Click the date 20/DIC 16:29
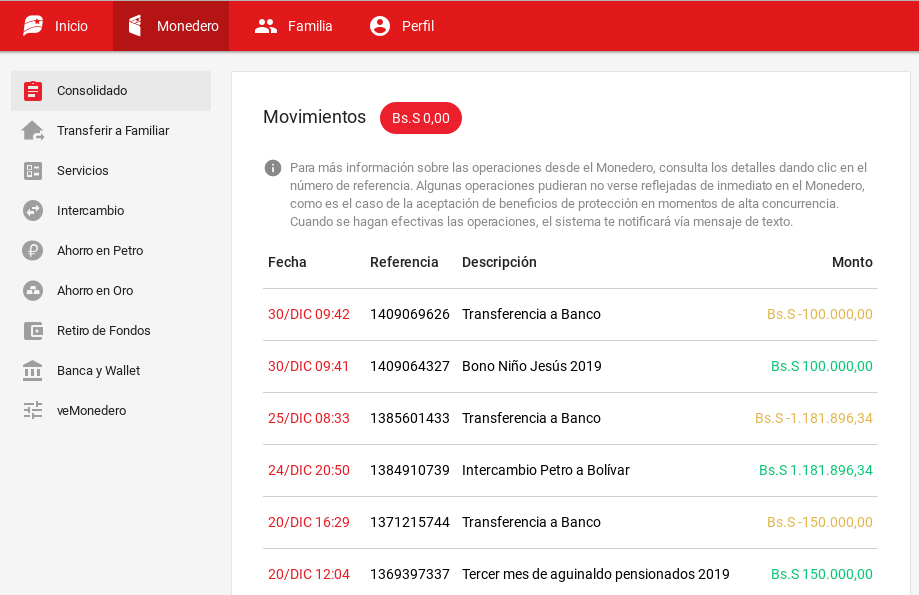The height and width of the screenshot is (595, 919). click(x=309, y=522)
